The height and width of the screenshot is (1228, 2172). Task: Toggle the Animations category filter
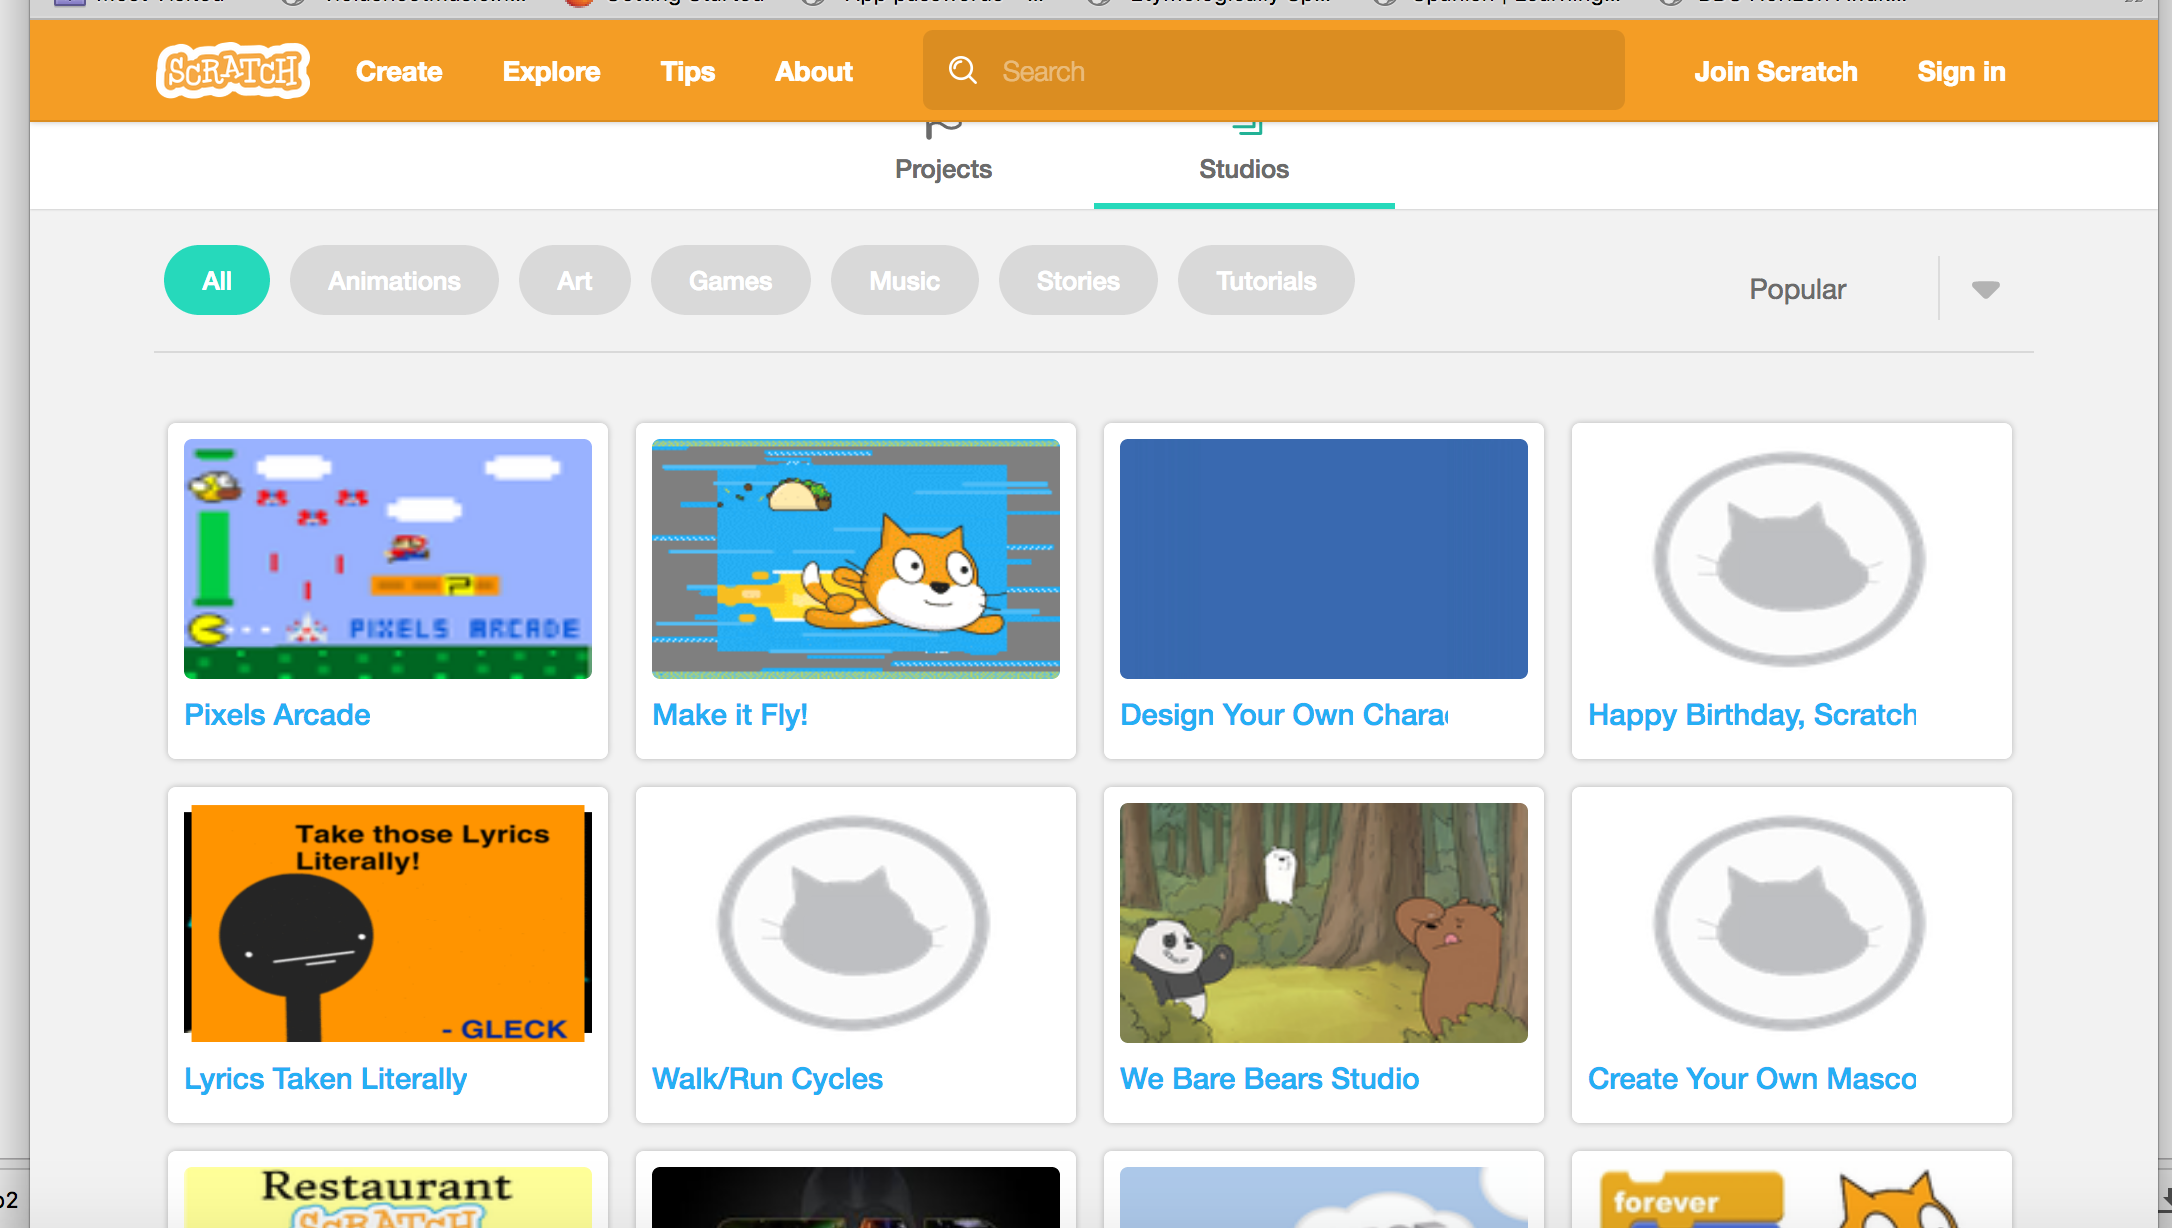pos(394,280)
